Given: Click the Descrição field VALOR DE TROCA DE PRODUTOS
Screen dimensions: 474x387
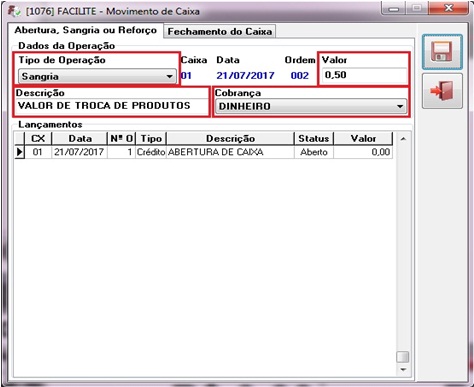Looking at the screenshot, I should (111, 106).
